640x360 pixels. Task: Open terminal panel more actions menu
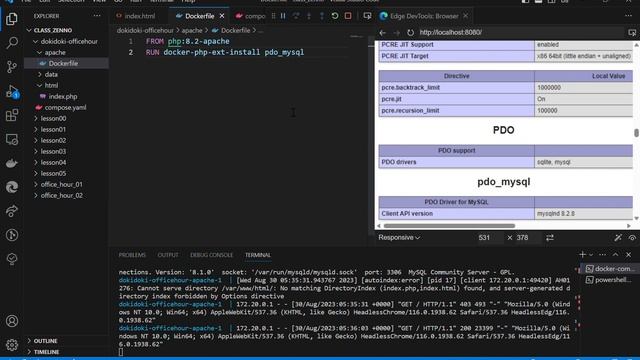[x=602, y=255]
